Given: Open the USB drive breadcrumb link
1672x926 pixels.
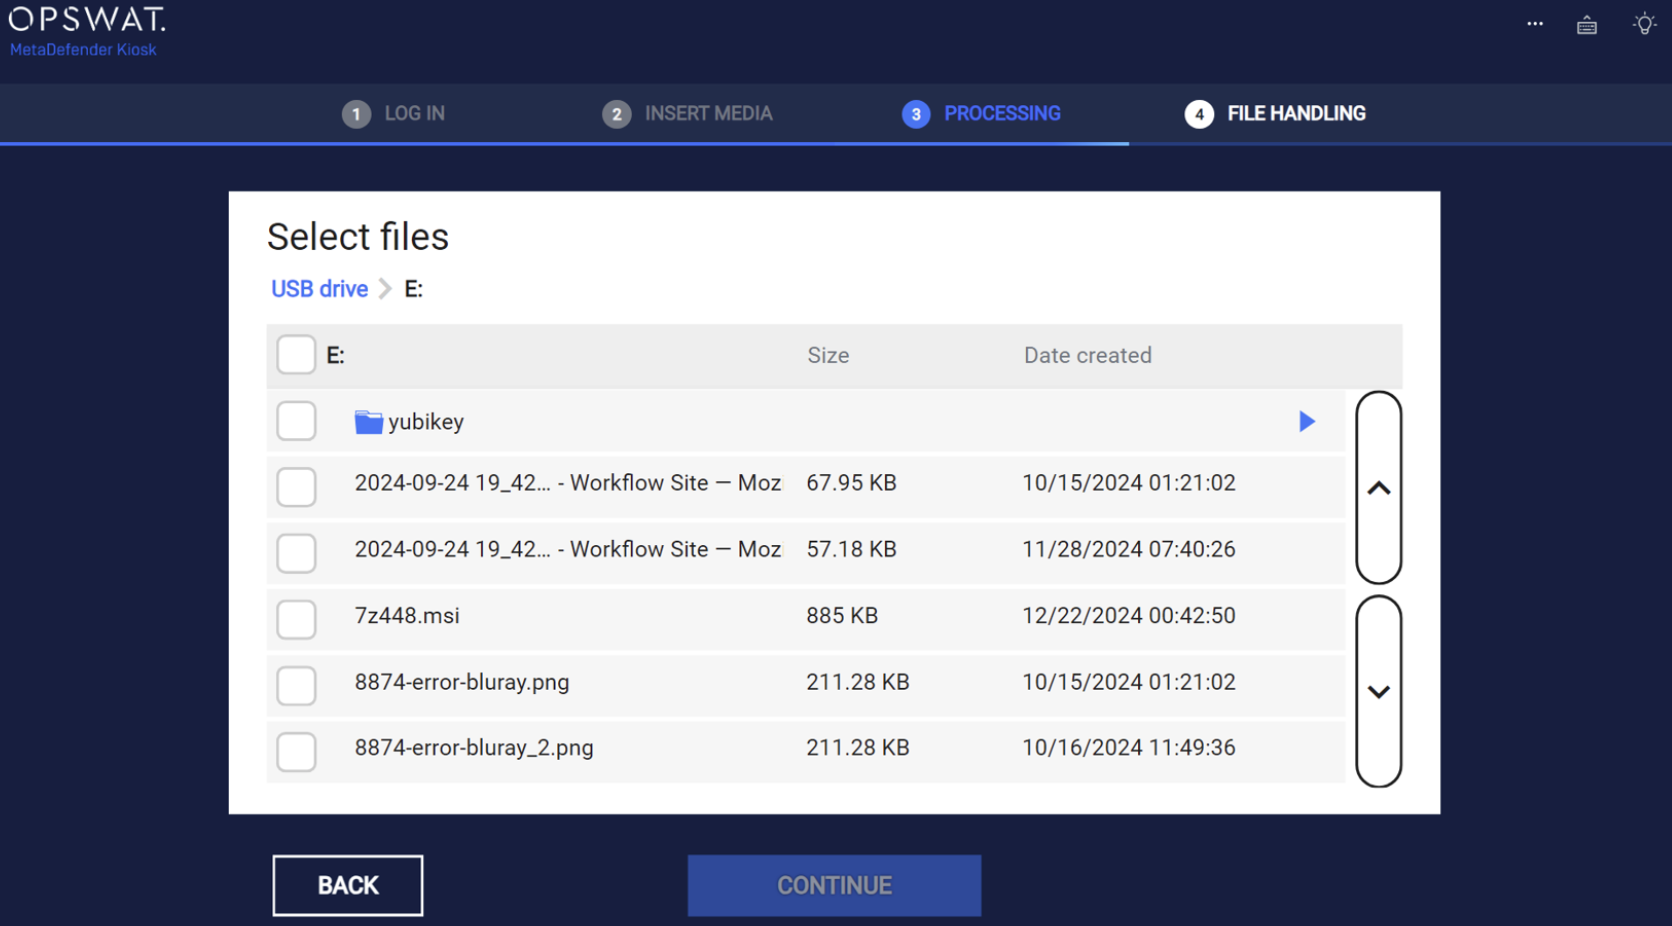Looking at the screenshot, I should [319, 289].
